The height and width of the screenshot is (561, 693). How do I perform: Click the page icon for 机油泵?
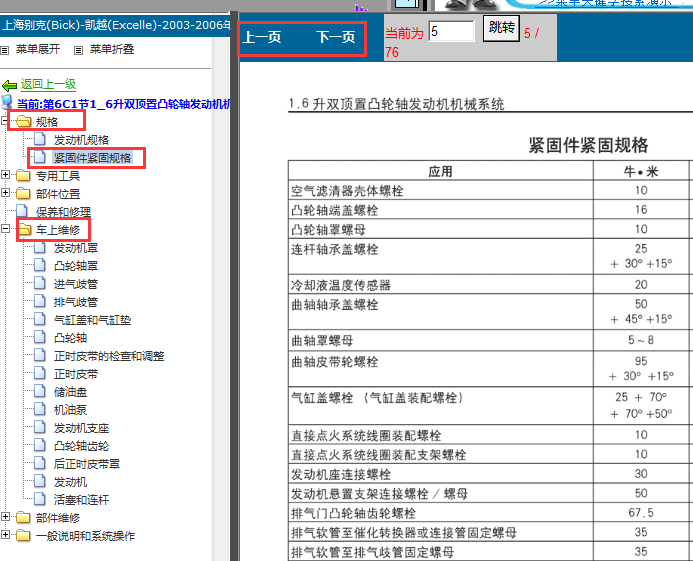tap(40, 409)
